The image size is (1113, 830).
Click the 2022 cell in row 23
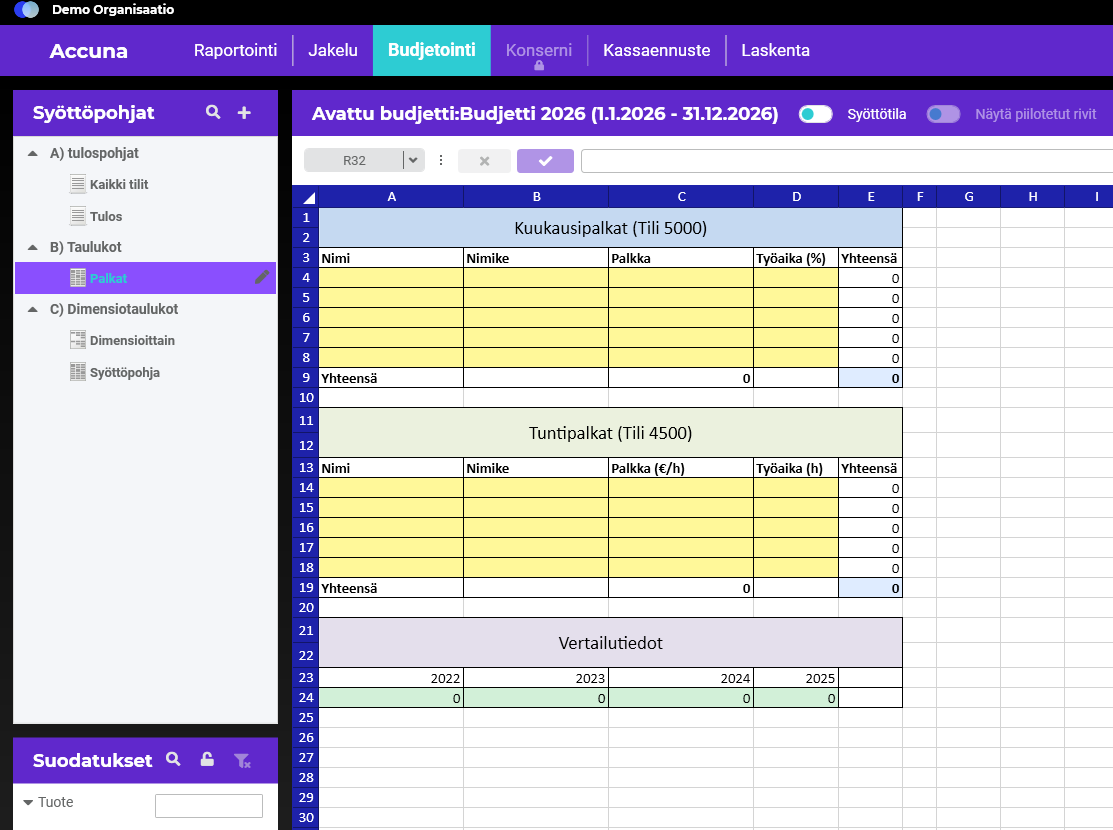(391, 678)
